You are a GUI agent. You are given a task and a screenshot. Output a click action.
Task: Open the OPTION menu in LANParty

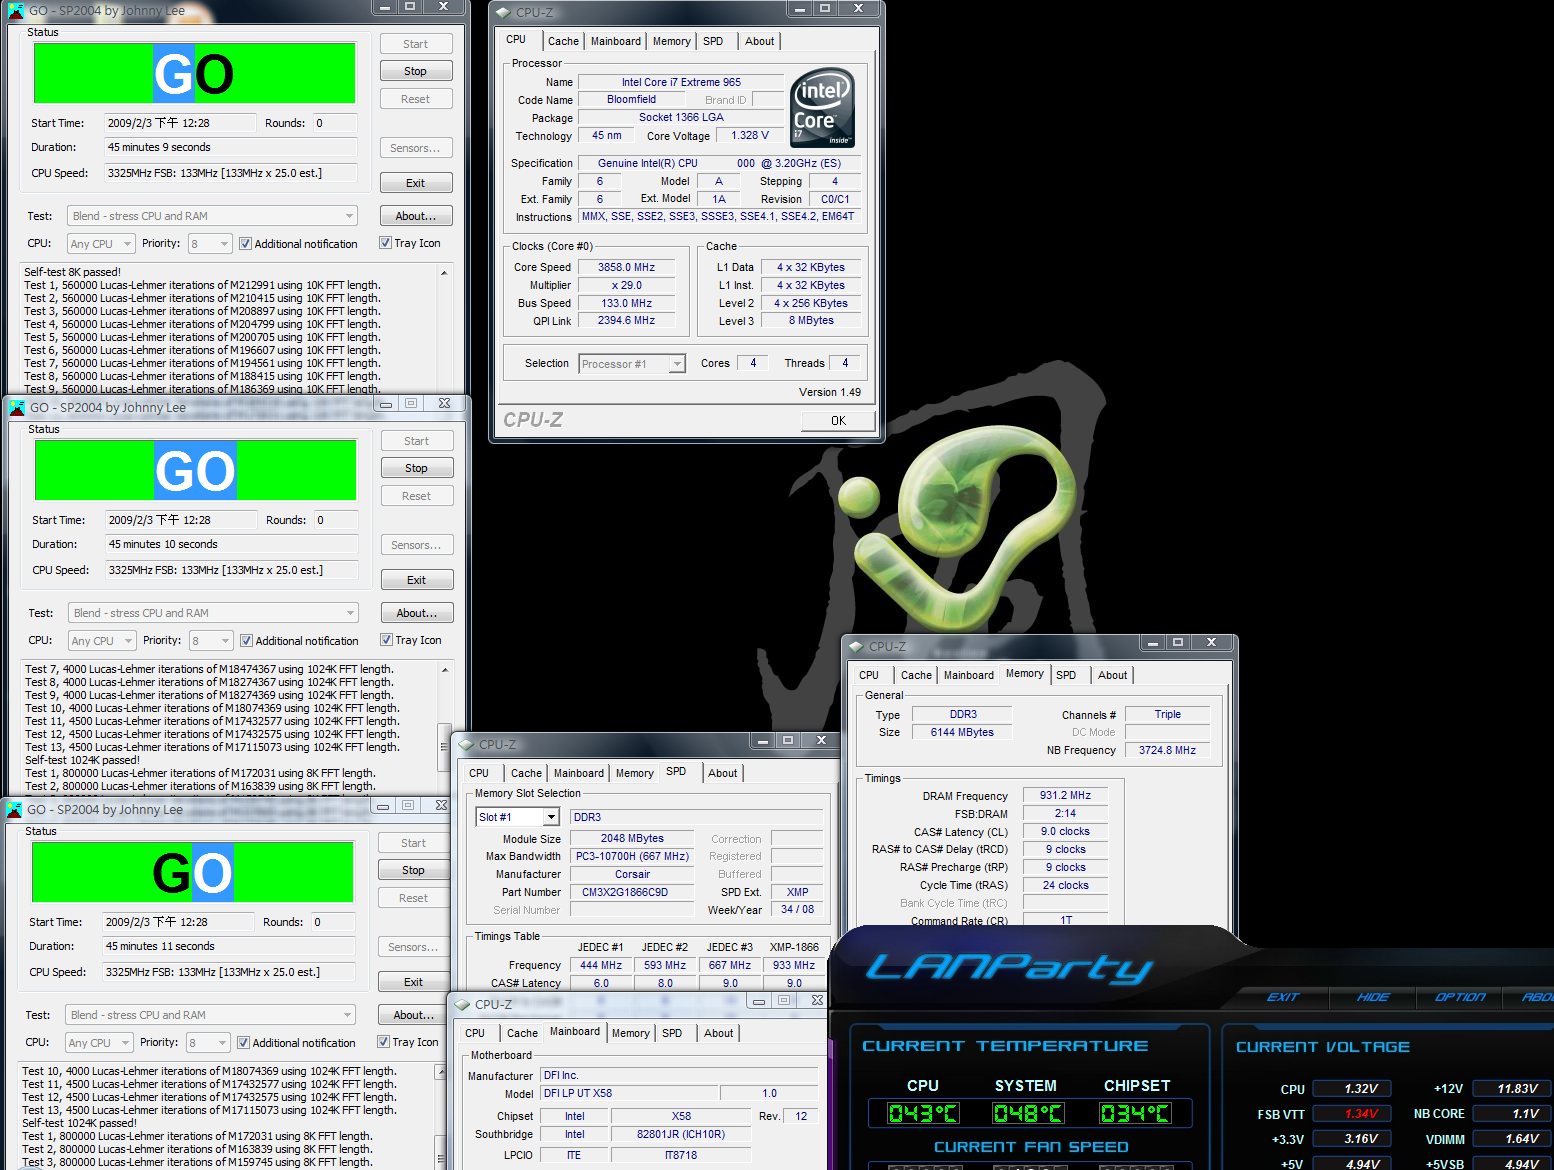click(x=1459, y=997)
